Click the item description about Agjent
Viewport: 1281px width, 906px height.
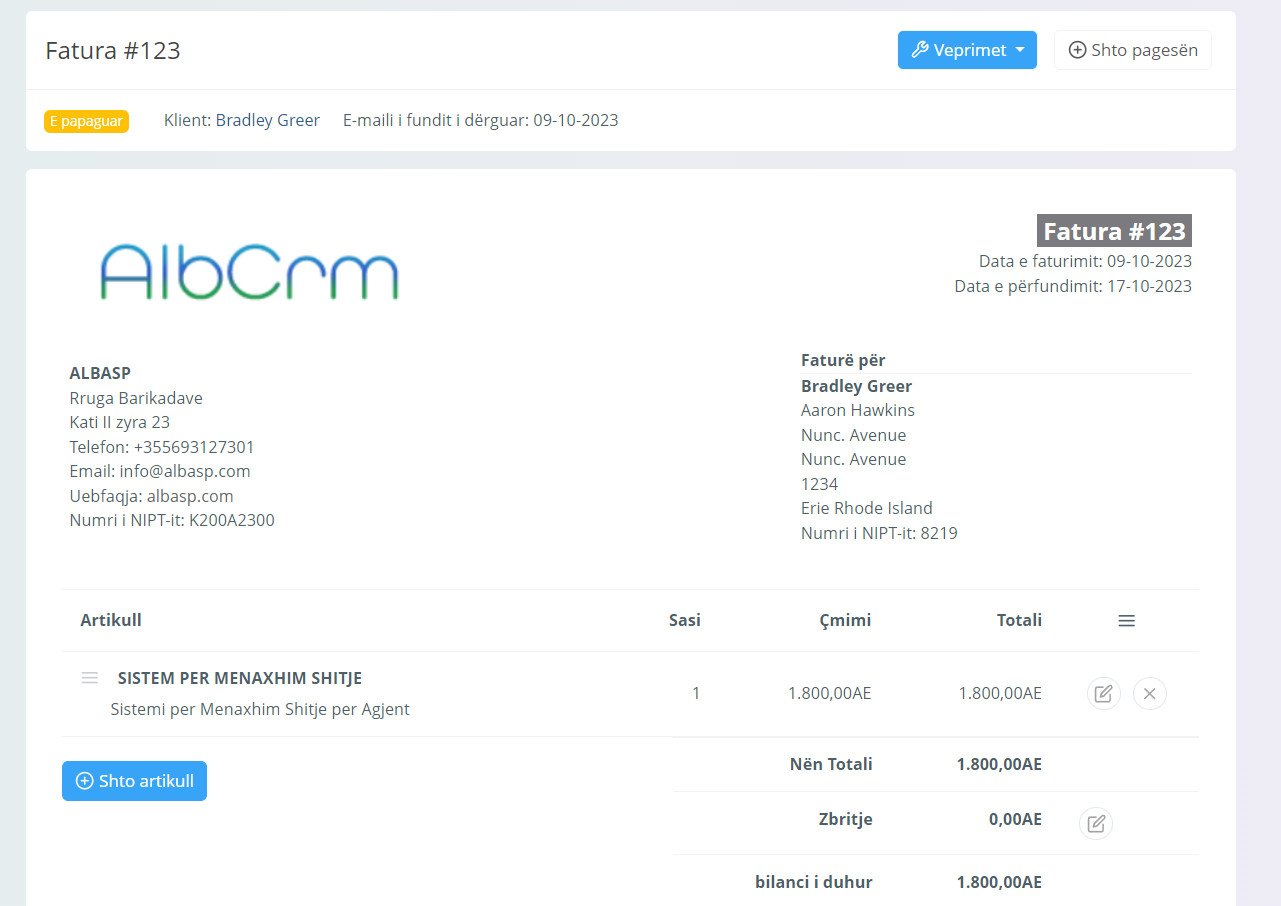coord(259,709)
